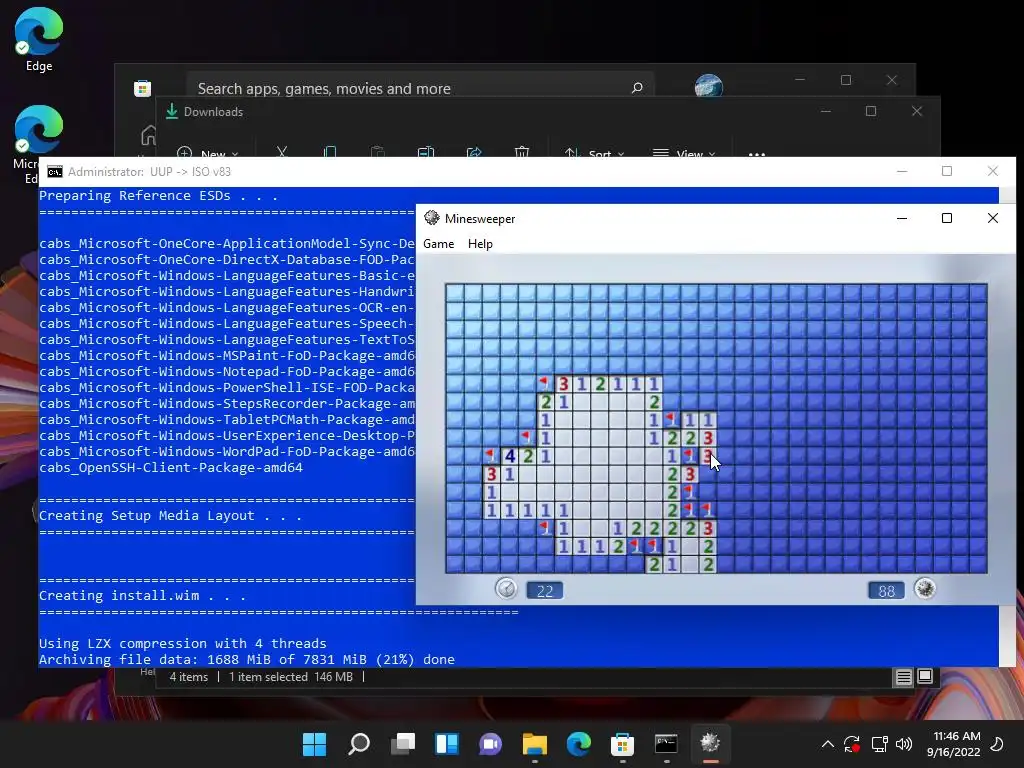Open the Game menu in Minesweeper

point(438,244)
